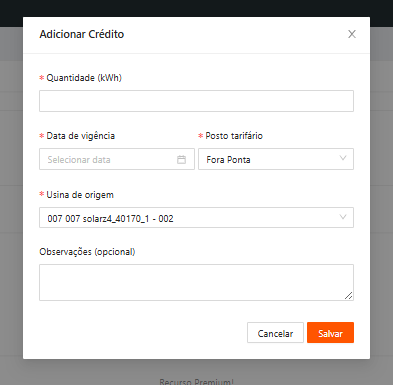
Task: Open the Selecionar data date picker
Action: (117, 159)
